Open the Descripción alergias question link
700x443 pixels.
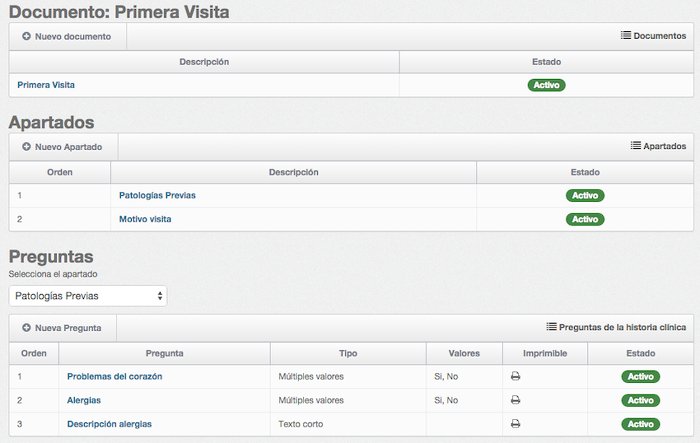click(x=109, y=424)
